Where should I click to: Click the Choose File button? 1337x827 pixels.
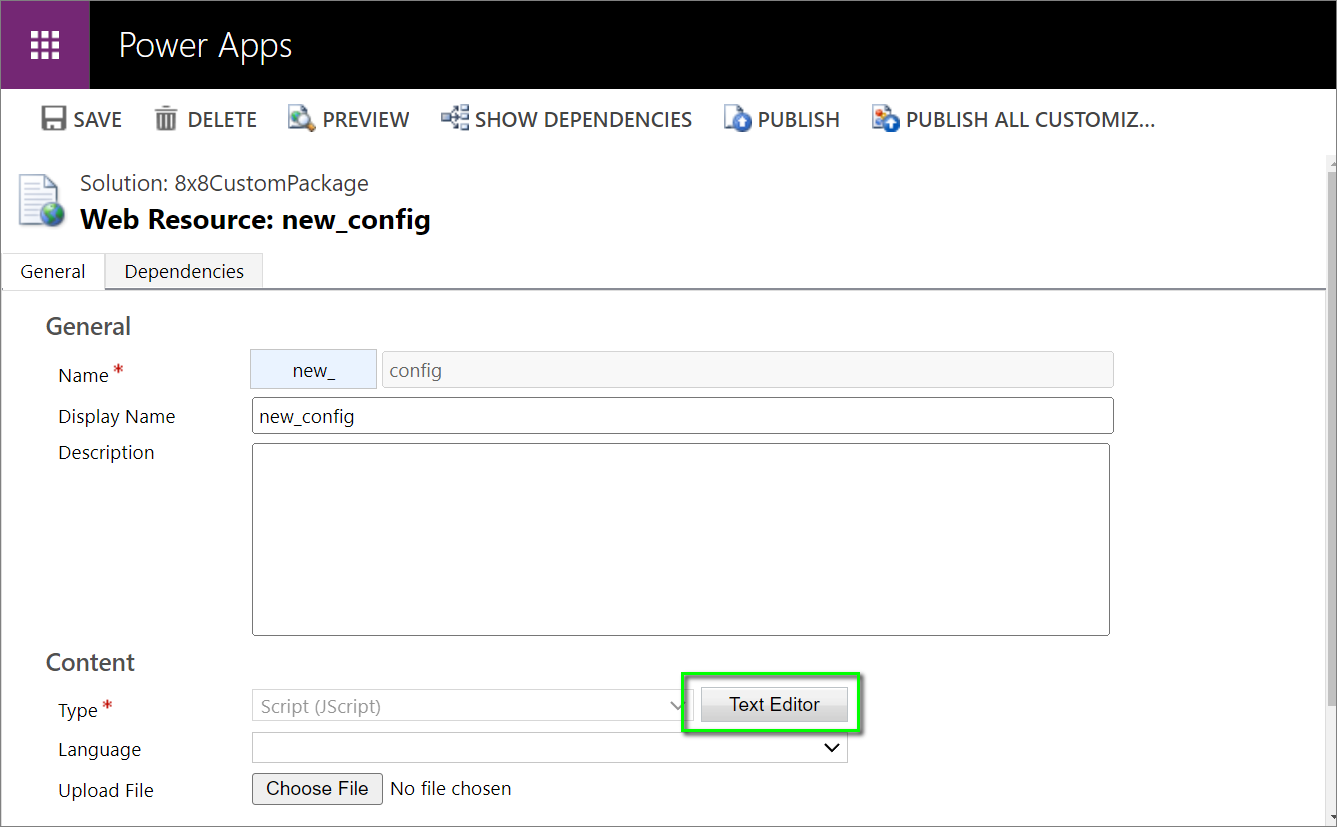pos(317,789)
